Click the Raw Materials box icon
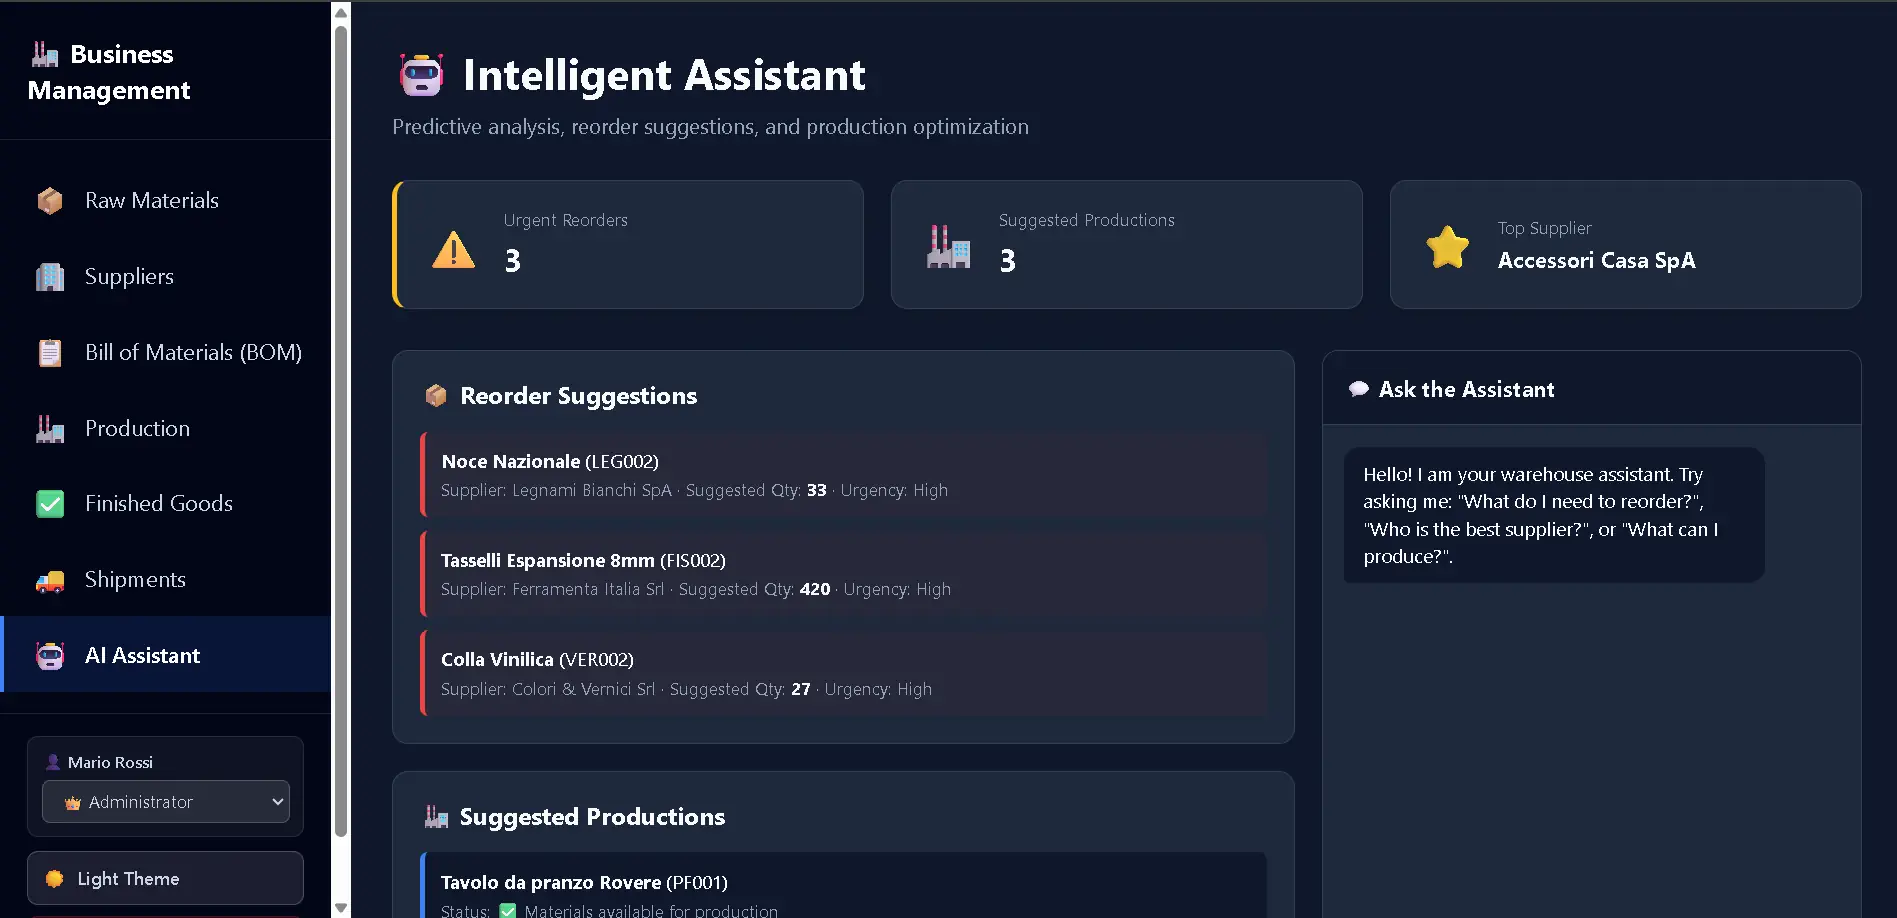 50,201
